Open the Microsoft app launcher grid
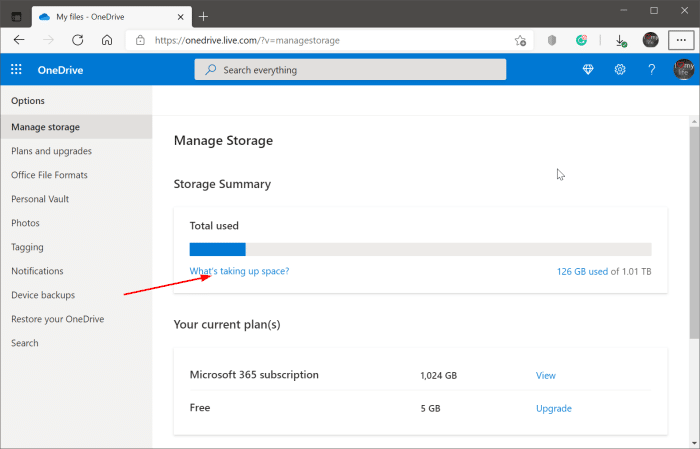This screenshot has height=449, width=700. (x=16, y=70)
